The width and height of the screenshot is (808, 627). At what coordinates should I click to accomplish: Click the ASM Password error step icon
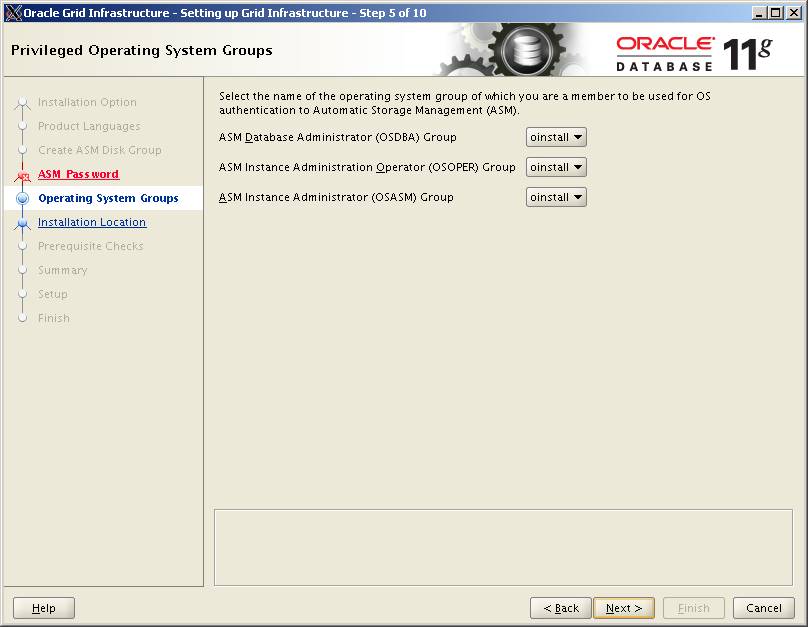coord(23,175)
